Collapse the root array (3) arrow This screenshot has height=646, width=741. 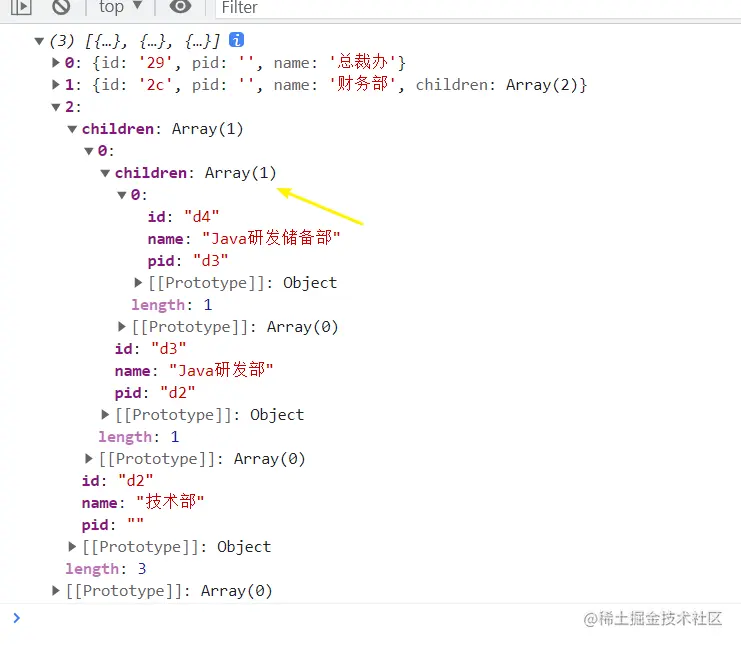[x=39, y=41]
